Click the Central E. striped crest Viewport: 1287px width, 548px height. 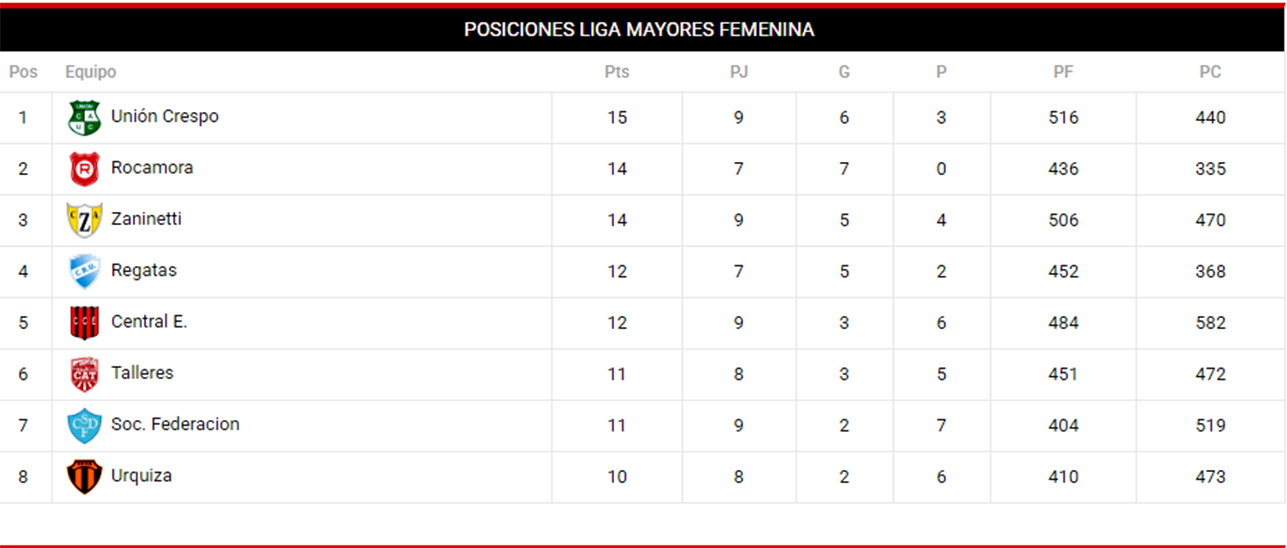point(84,323)
